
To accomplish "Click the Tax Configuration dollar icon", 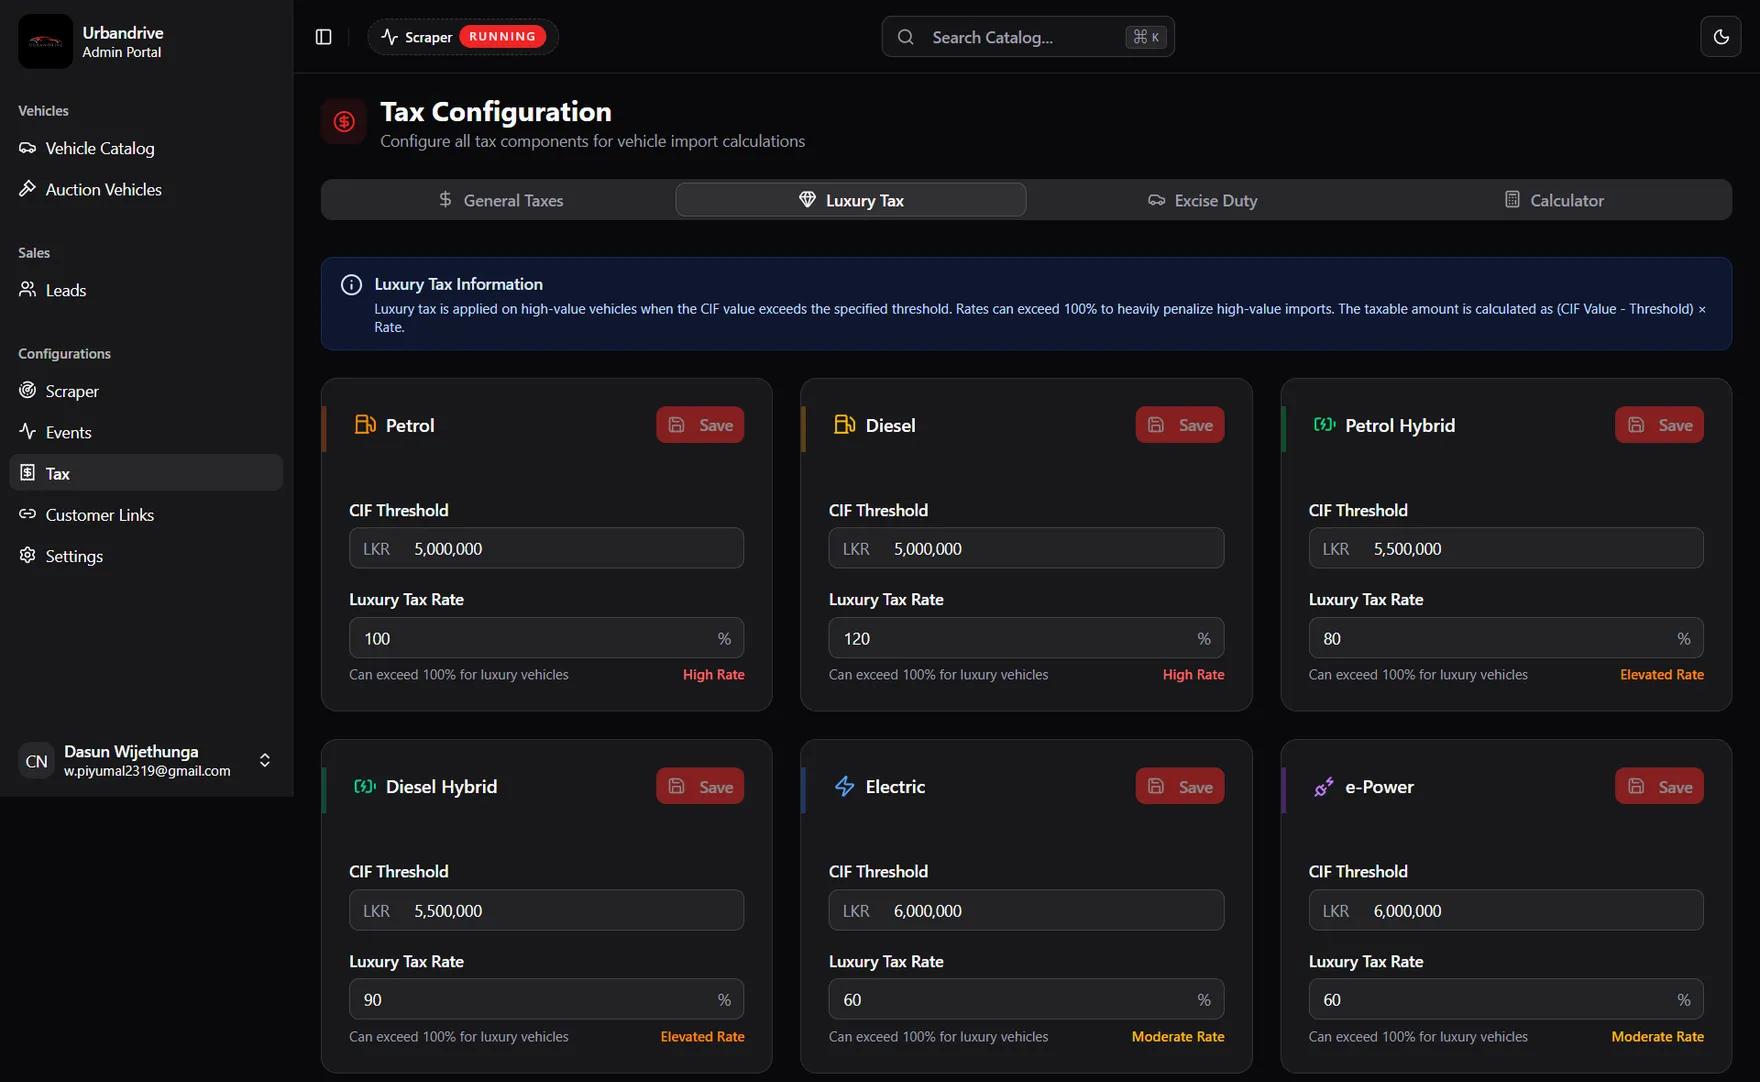I will coord(344,122).
